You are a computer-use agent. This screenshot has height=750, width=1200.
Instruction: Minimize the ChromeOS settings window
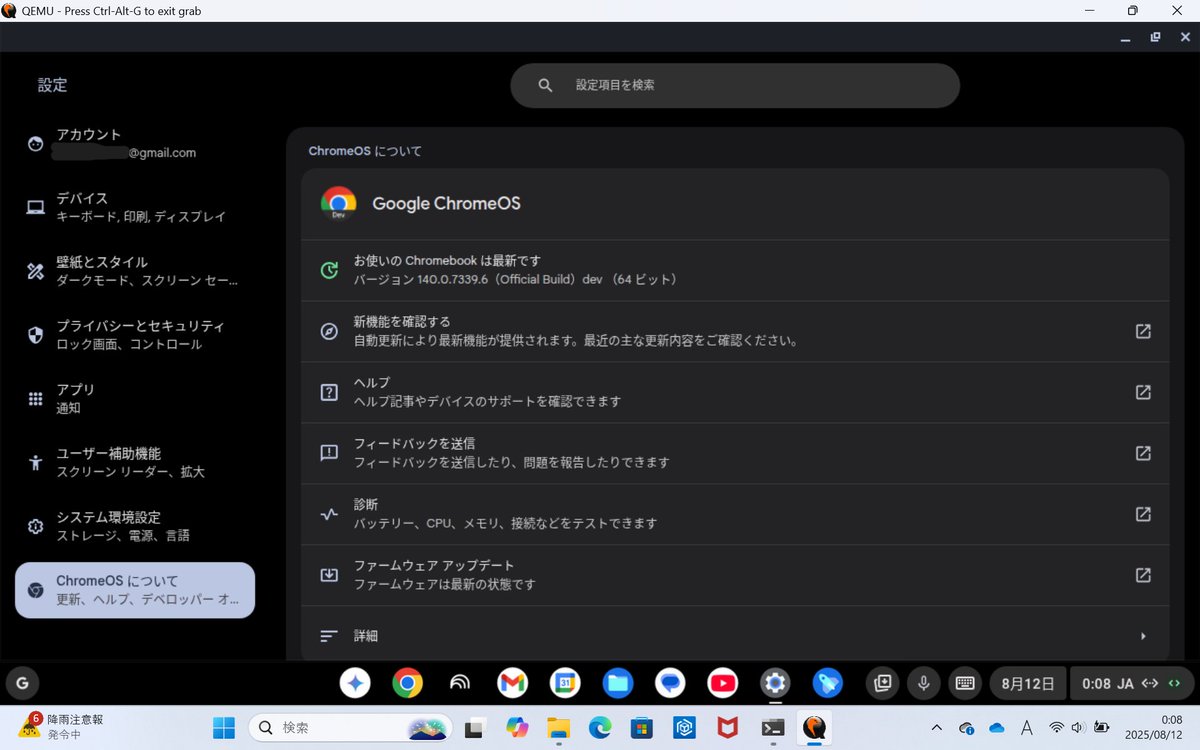coord(1125,37)
